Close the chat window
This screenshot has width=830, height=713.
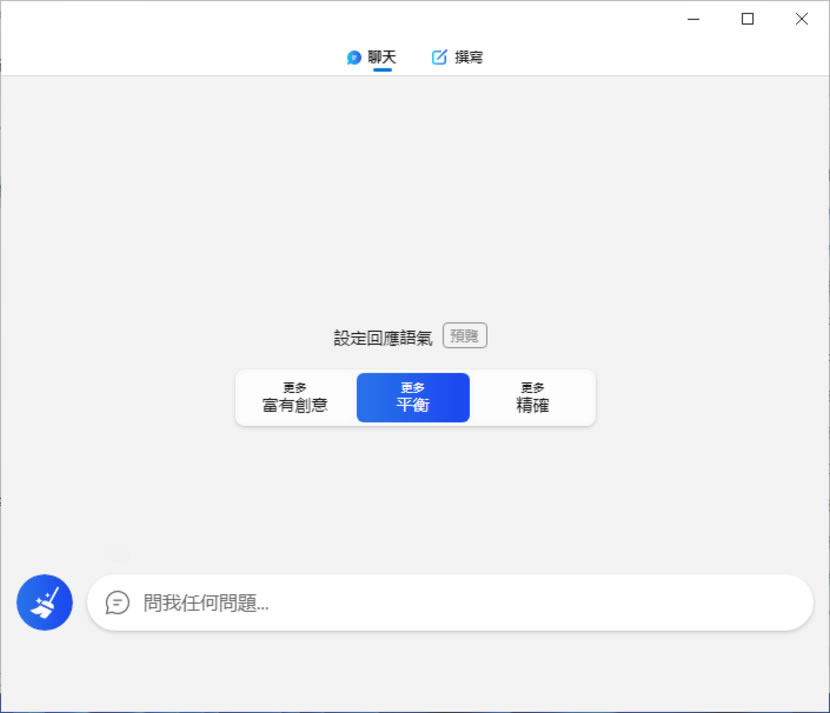tap(801, 19)
